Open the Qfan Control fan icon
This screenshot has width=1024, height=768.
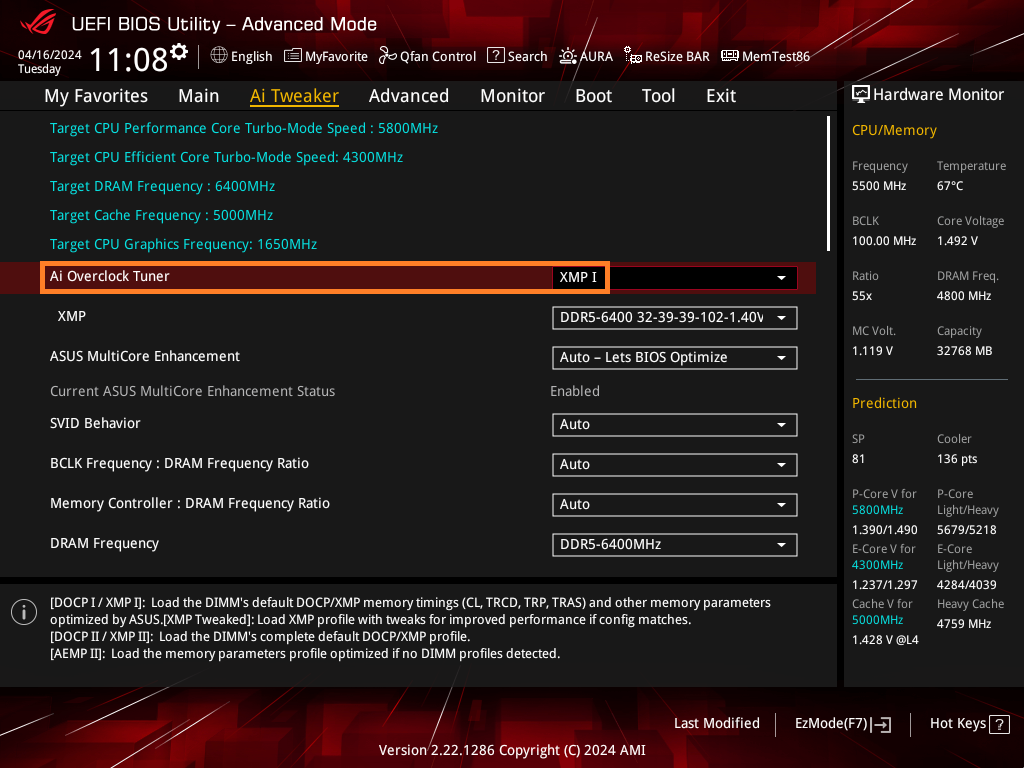tap(388, 56)
